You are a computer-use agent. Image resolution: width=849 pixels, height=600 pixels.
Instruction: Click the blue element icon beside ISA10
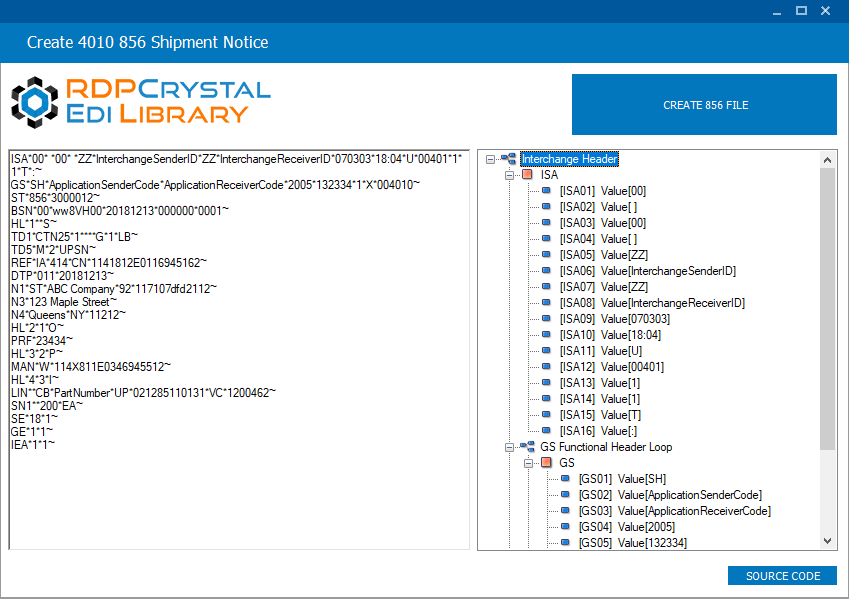(x=546, y=335)
